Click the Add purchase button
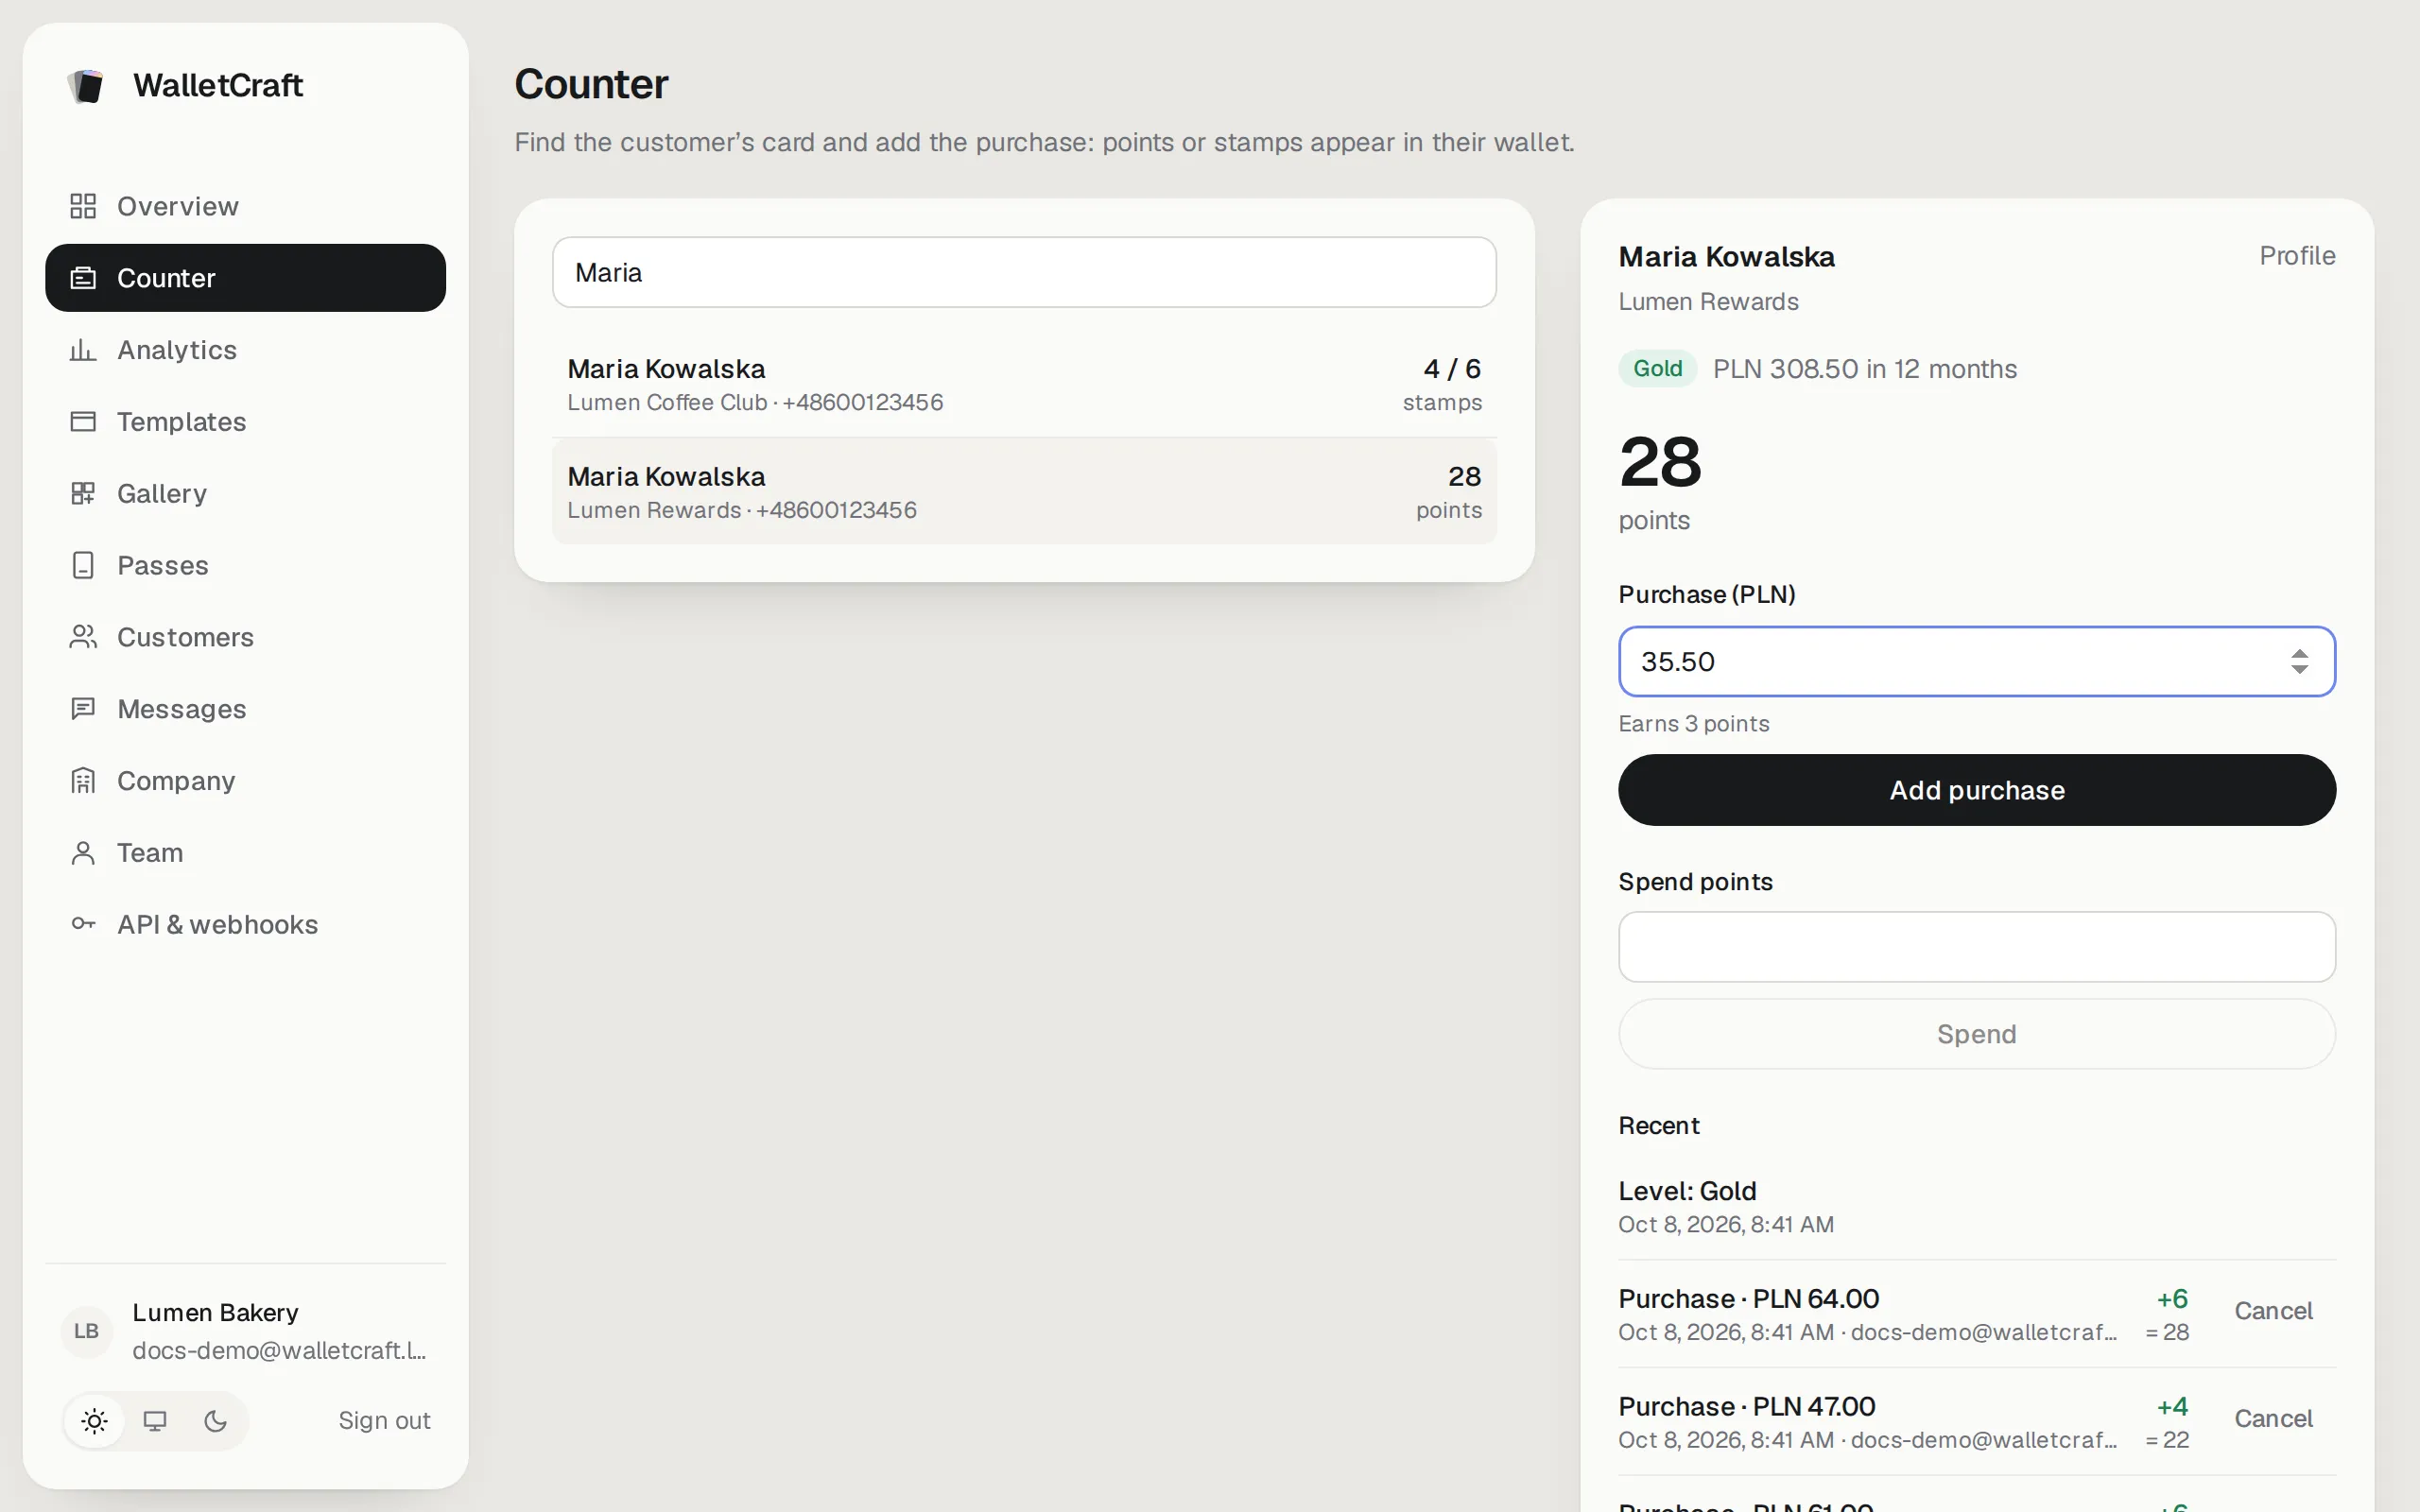Image resolution: width=2420 pixels, height=1512 pixels. coord(1977,790)
